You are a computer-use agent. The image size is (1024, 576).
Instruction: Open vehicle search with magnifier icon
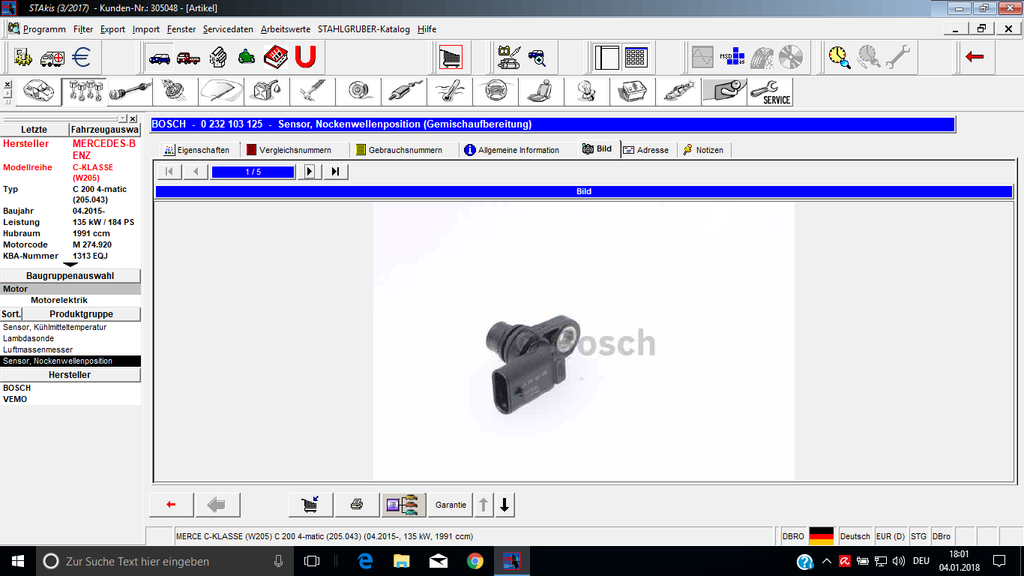(x=537, y=57)
